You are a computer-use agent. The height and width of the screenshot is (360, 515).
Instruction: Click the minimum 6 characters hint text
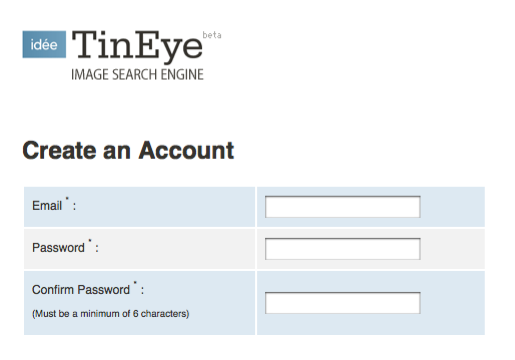110,314
